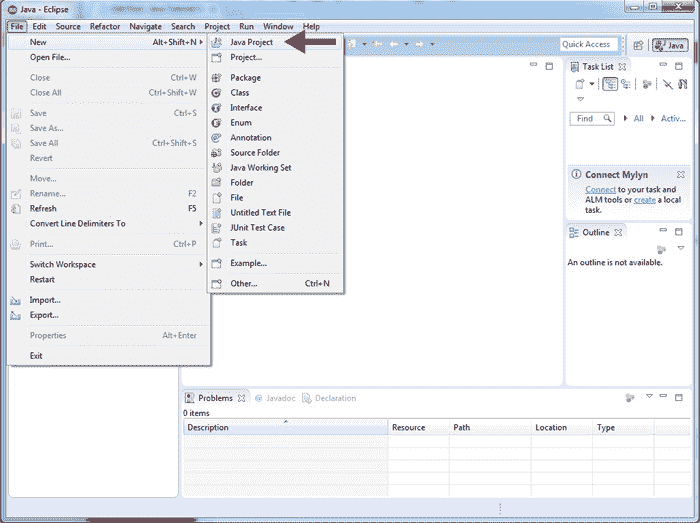700x523 pixels.
Task: Sort by the Type column header
Action: click(x=624, y=428)
